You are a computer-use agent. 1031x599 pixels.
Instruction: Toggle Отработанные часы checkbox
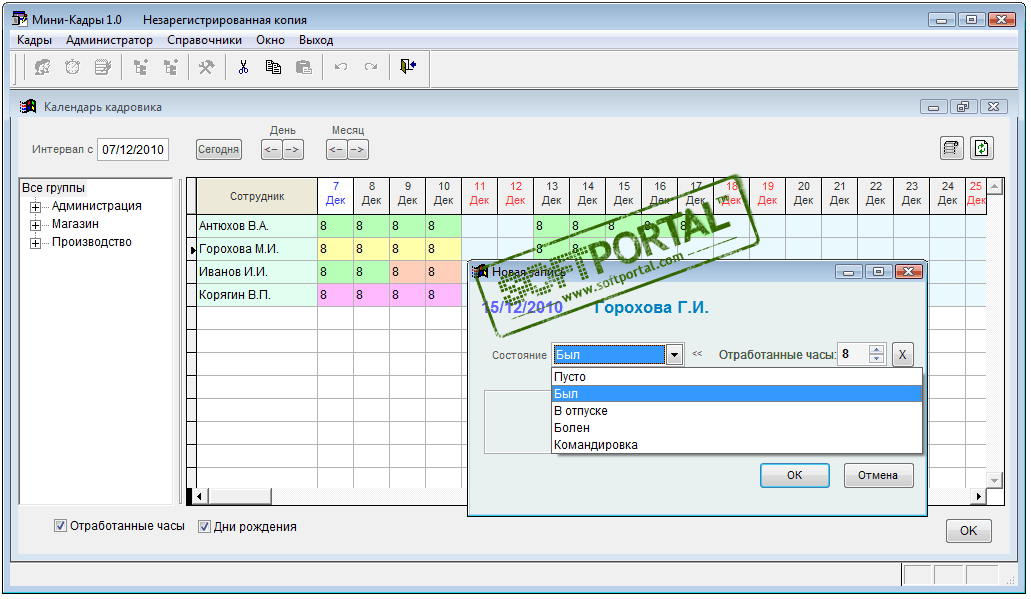coord(60,526)
